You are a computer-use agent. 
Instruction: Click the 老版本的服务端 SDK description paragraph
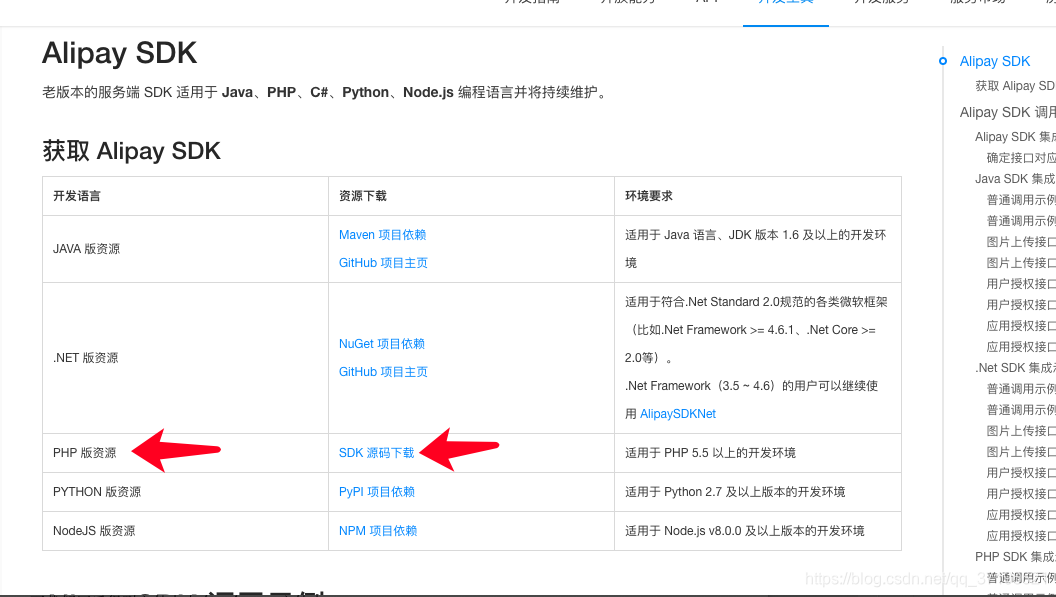point(326,92)
